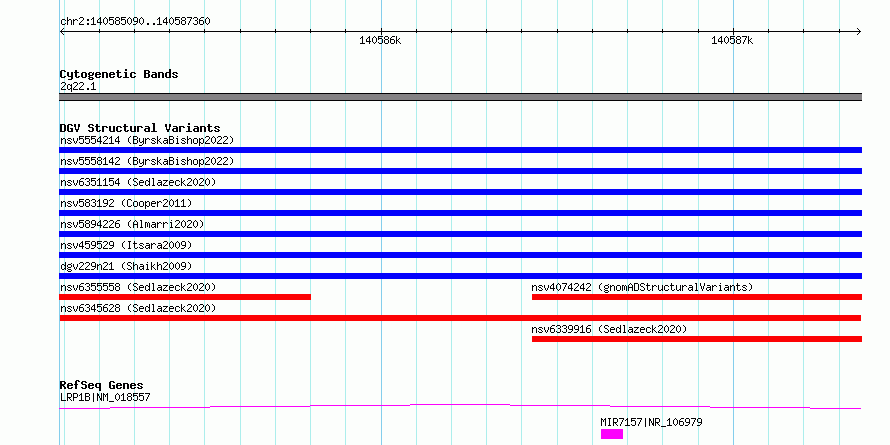
Task: Click the blue bar for nsv5558142
Action: tap(460, 171)
